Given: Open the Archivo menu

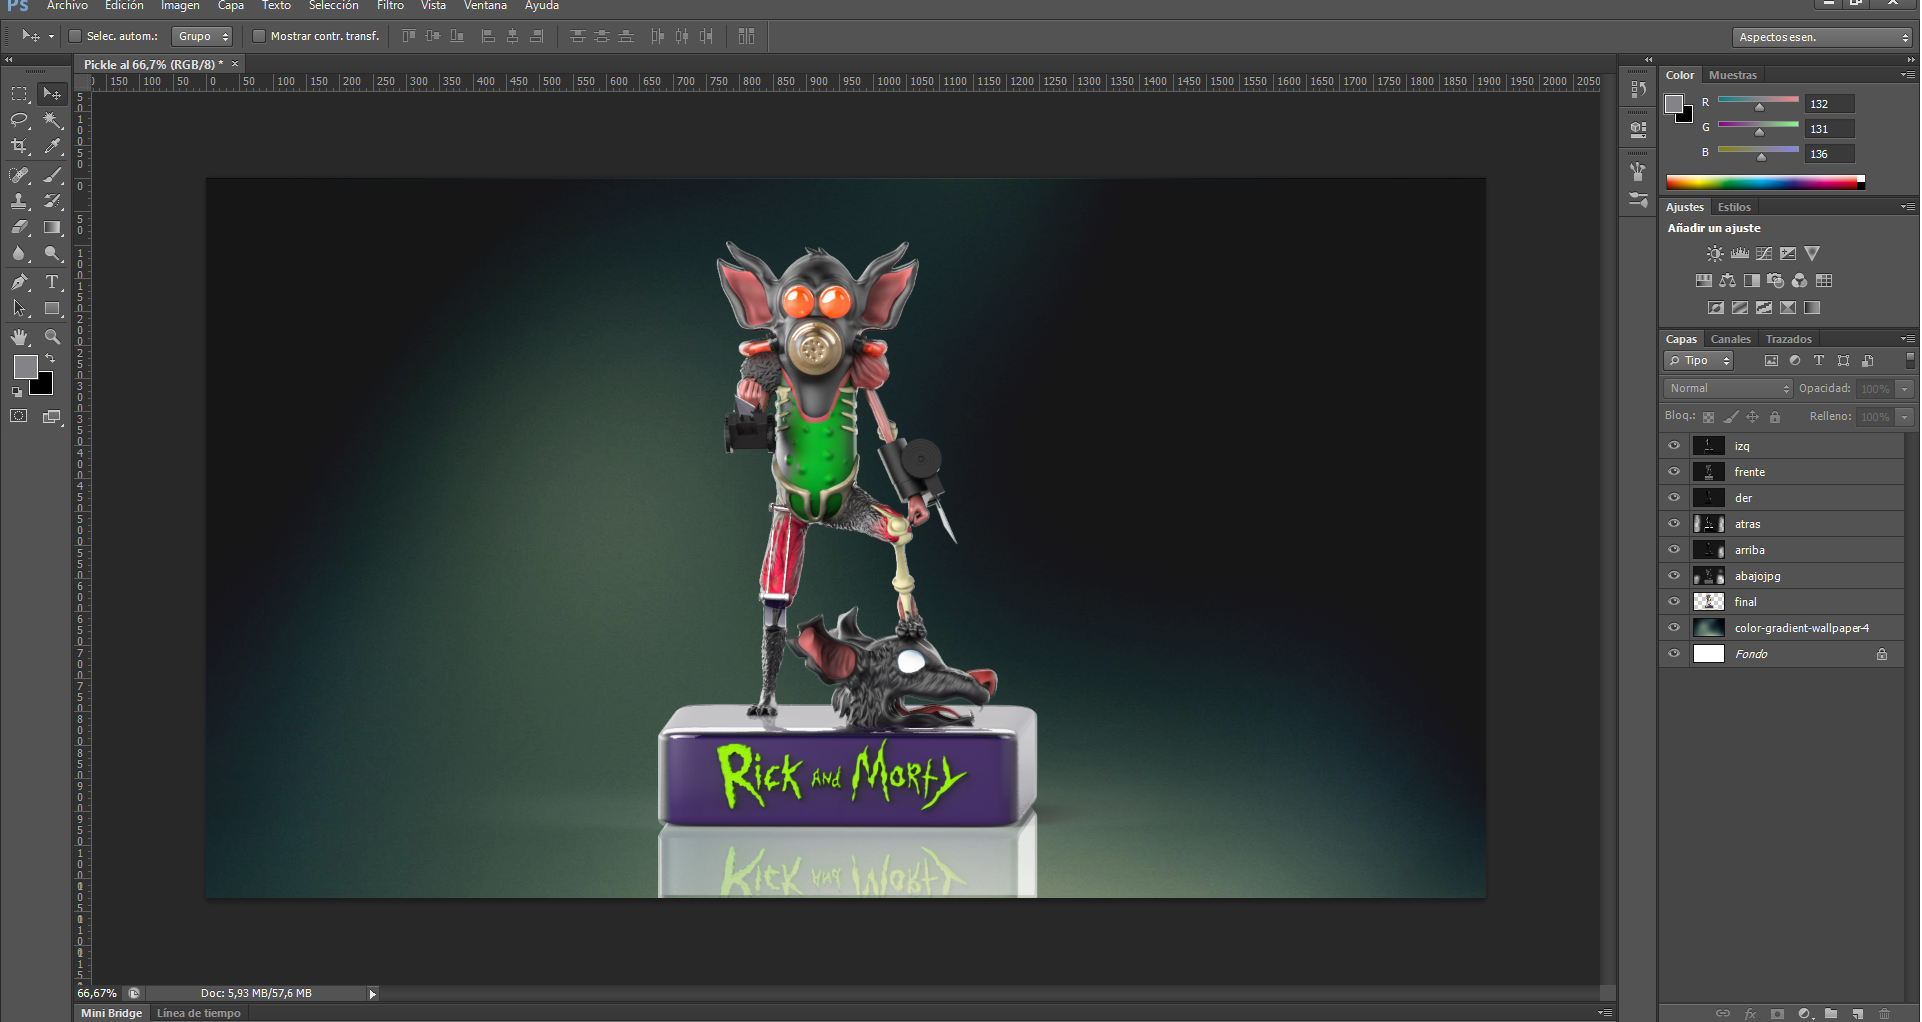Looking at the screenshot, I should pos(67,6).
